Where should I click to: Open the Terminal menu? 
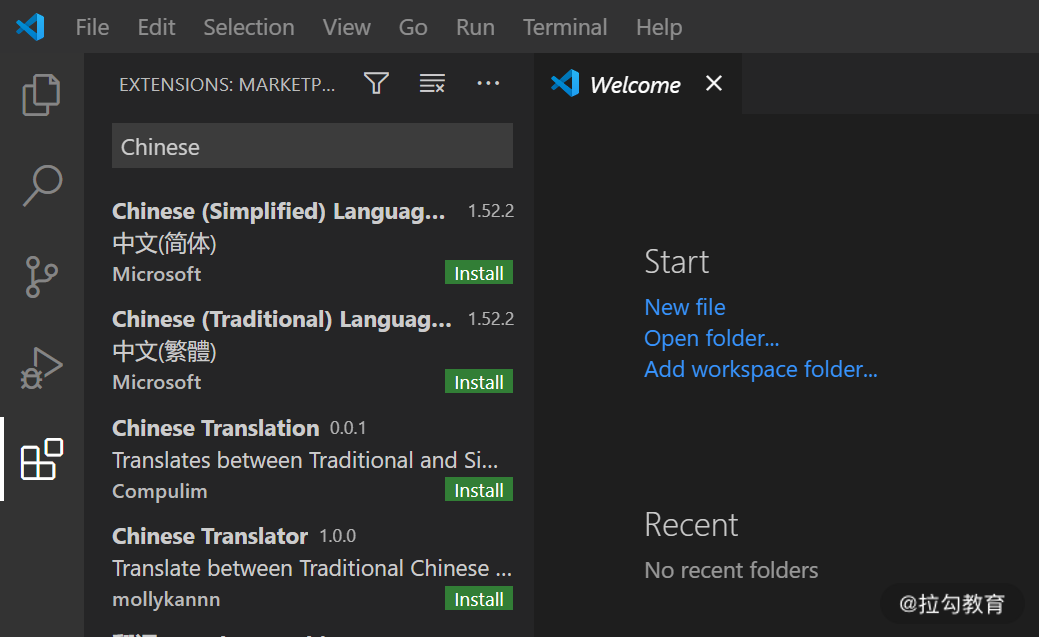[565, 27]
